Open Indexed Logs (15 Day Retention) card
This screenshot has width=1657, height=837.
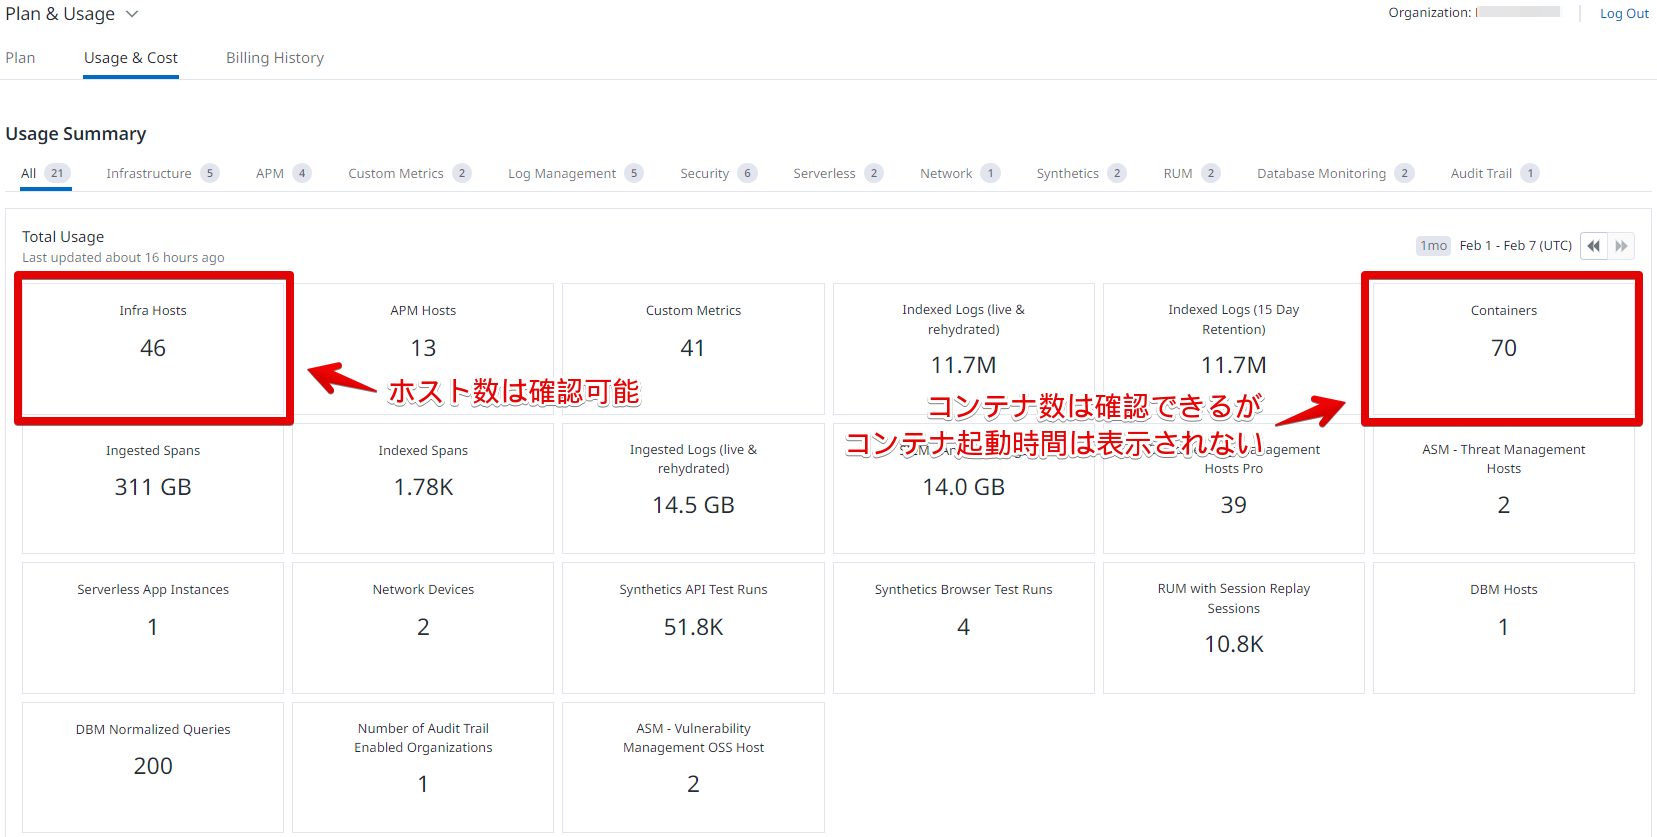pos(1234,348)
